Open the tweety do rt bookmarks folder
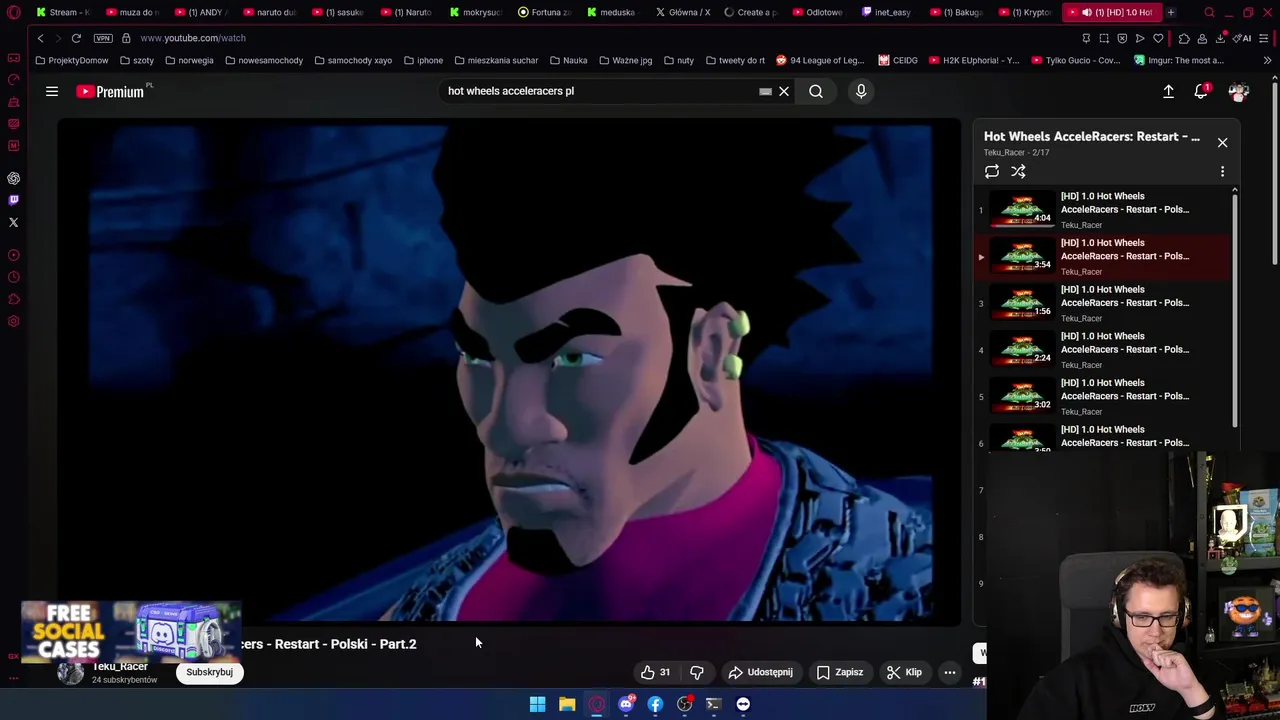The width and height of the screenshot is (1280, 720). [735, 60]
